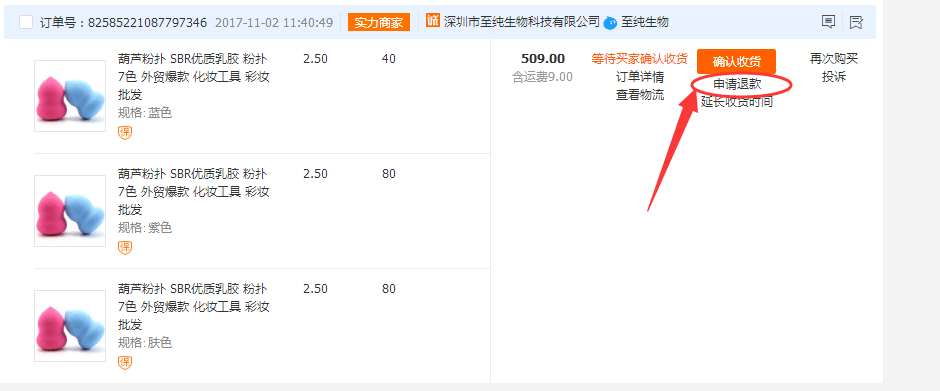Click the message note icon in the order header
940x391 pixels.
click(x=828, y=23)
